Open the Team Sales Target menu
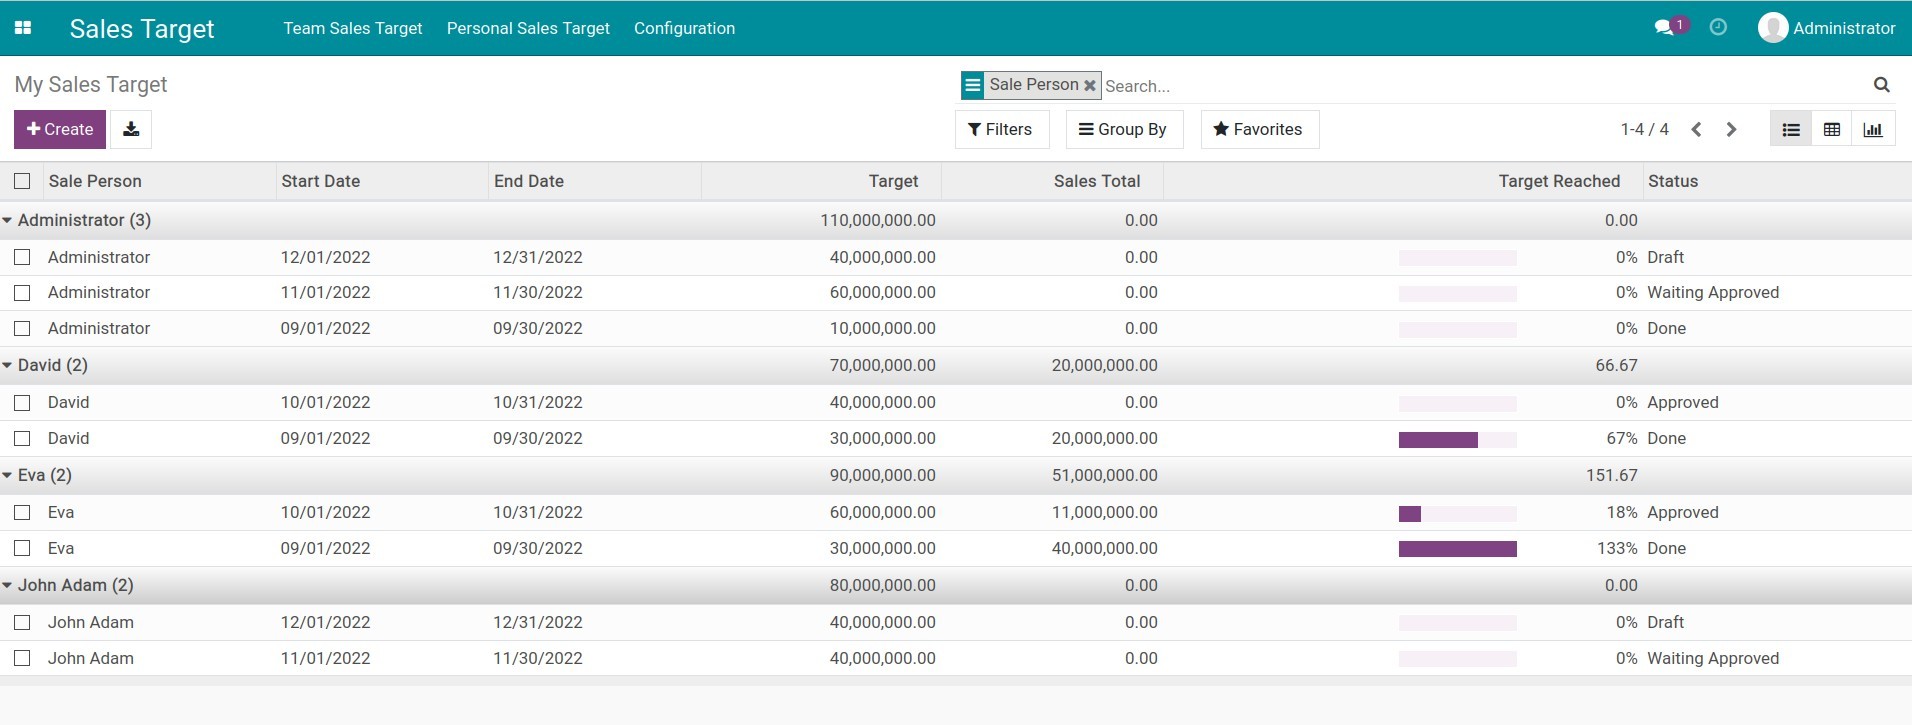The height and width of the screenshot is (725, 1912). point(353,28)
